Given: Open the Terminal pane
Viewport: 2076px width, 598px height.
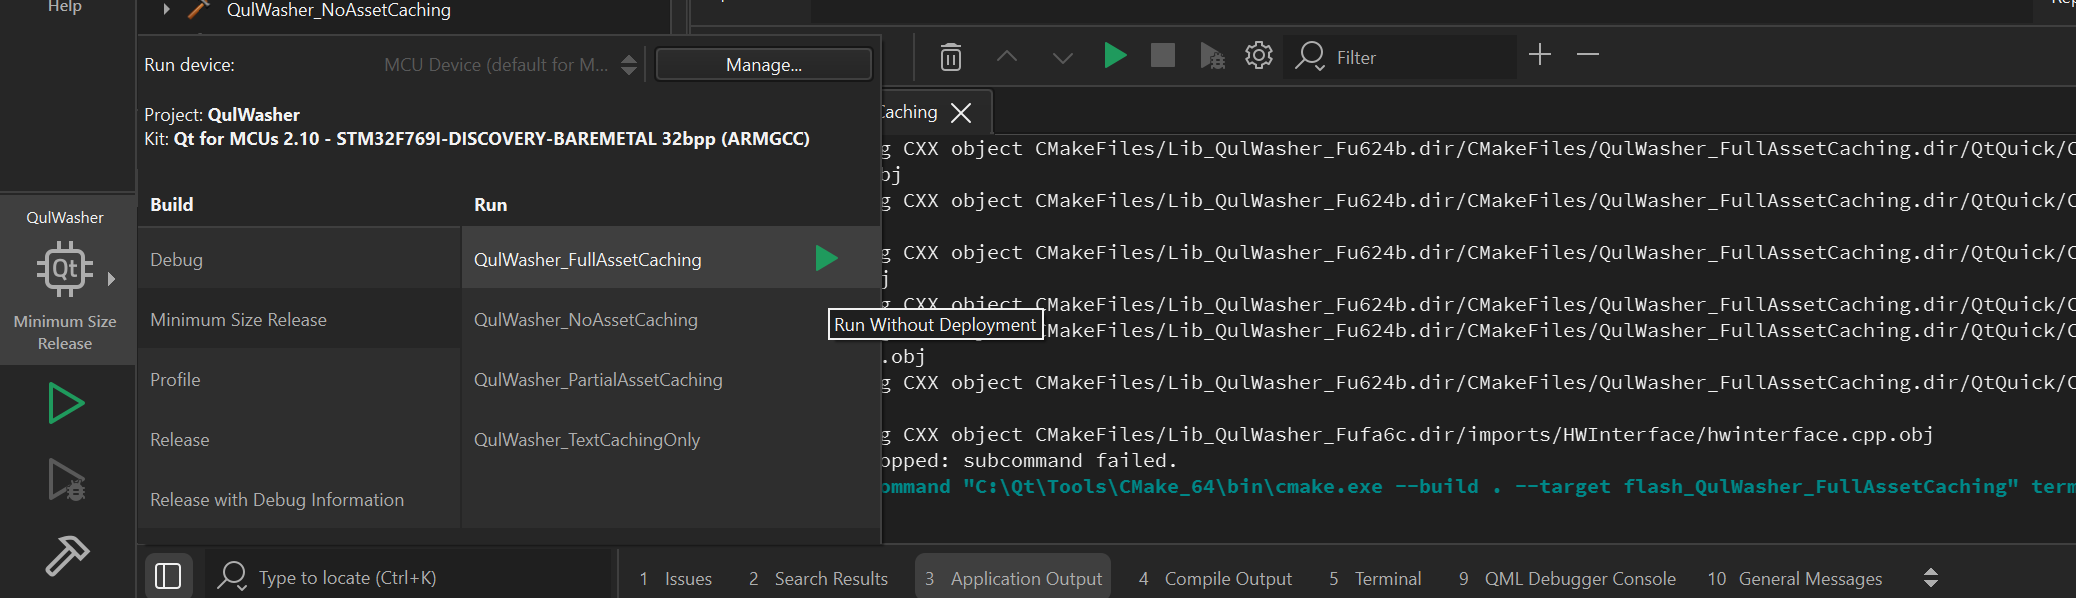Looking at the screenshot, I should coord(1375,578).
